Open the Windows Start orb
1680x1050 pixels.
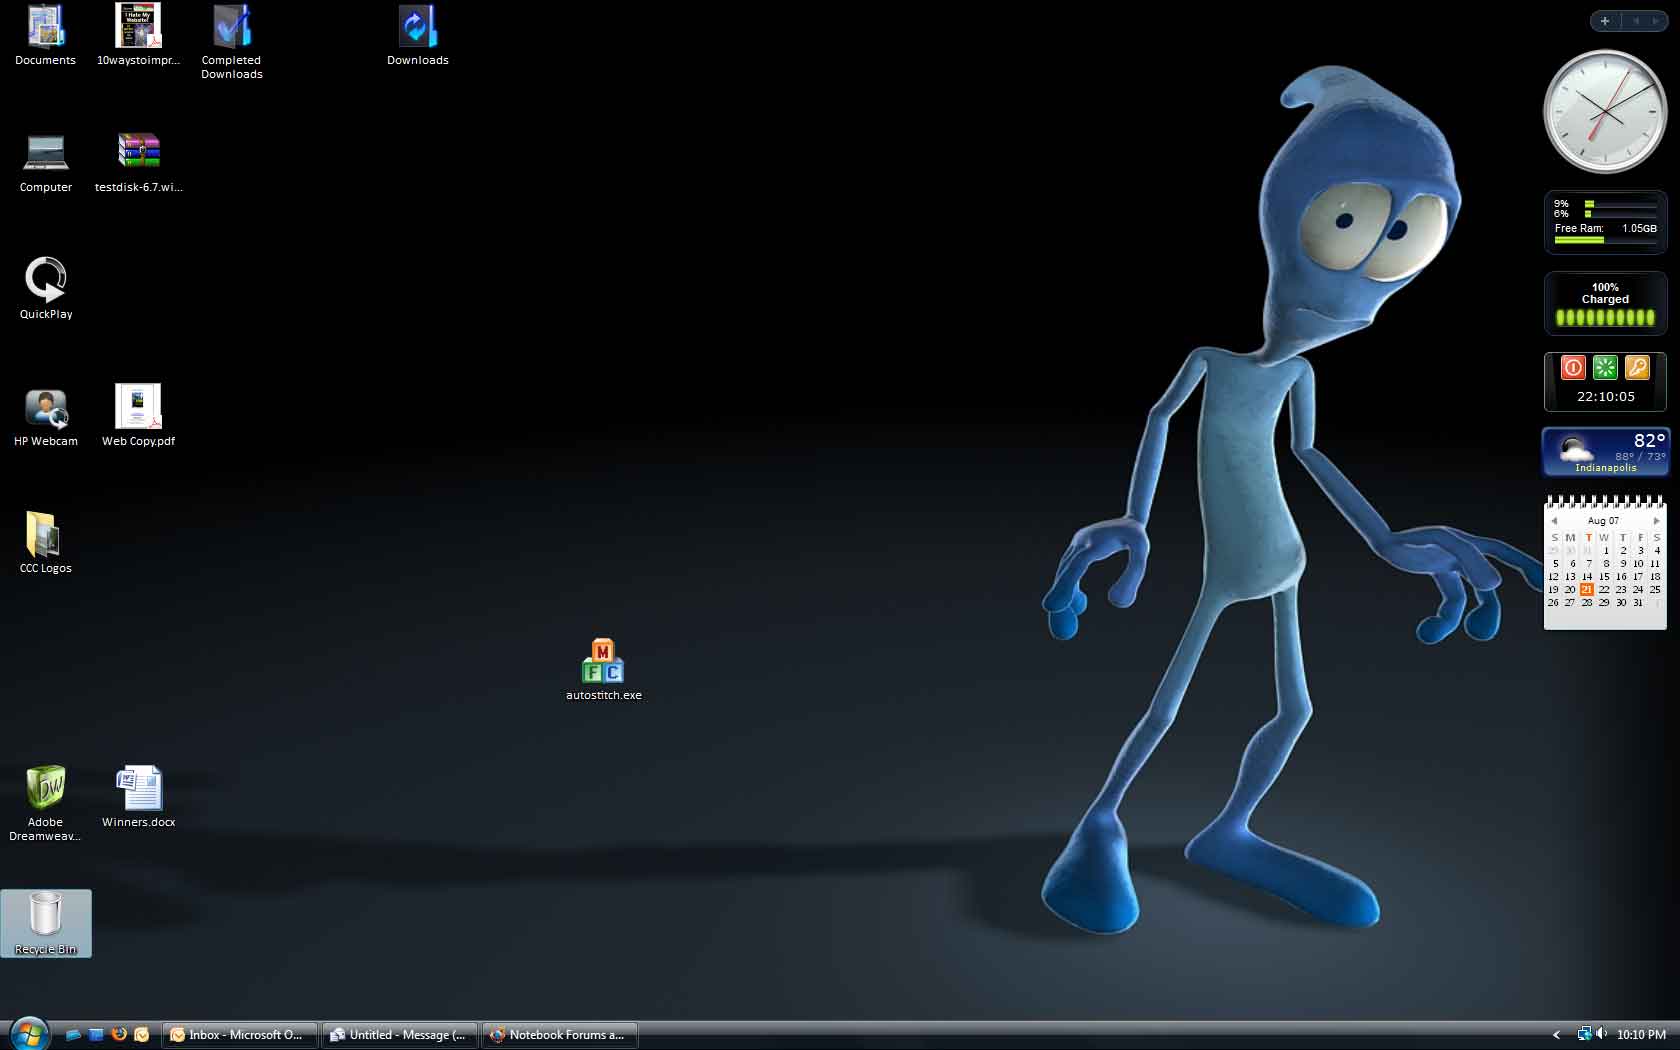[29, 1034]
